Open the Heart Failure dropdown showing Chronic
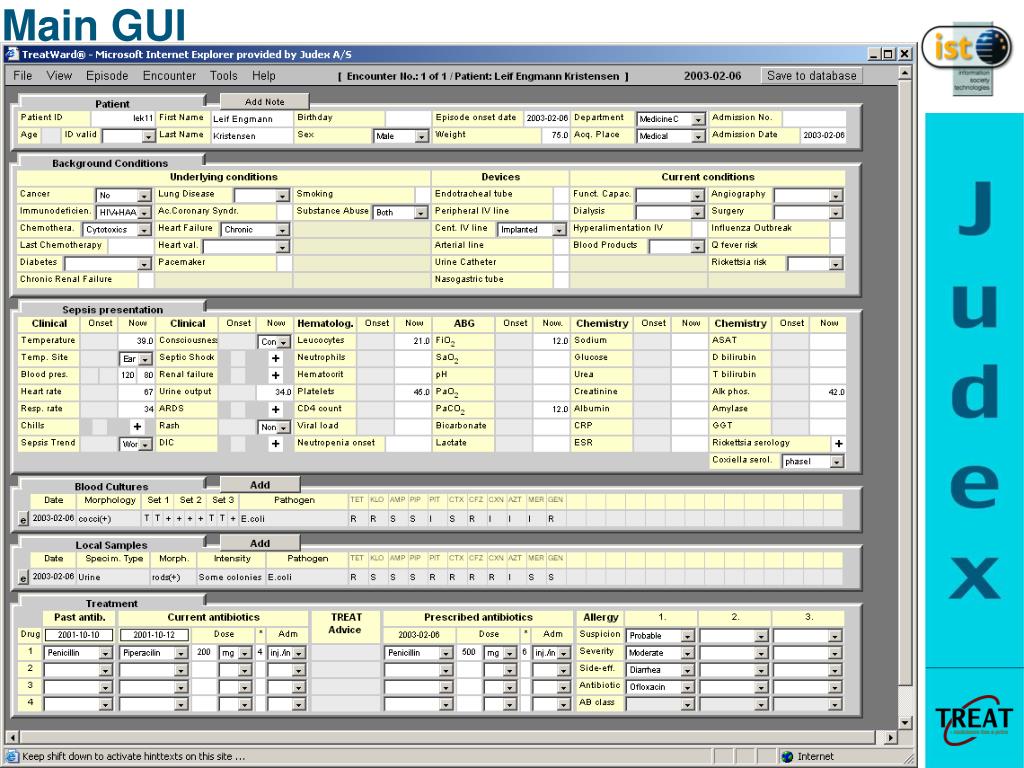The height and width of the screenshot is (768, 1024). tap(255, 230)
